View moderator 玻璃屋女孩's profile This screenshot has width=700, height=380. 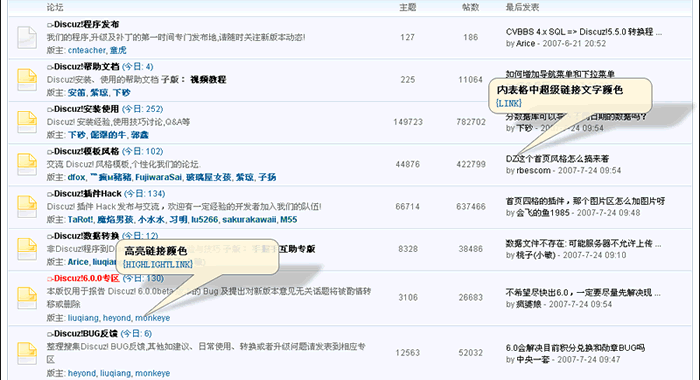[x=208, y=177]
